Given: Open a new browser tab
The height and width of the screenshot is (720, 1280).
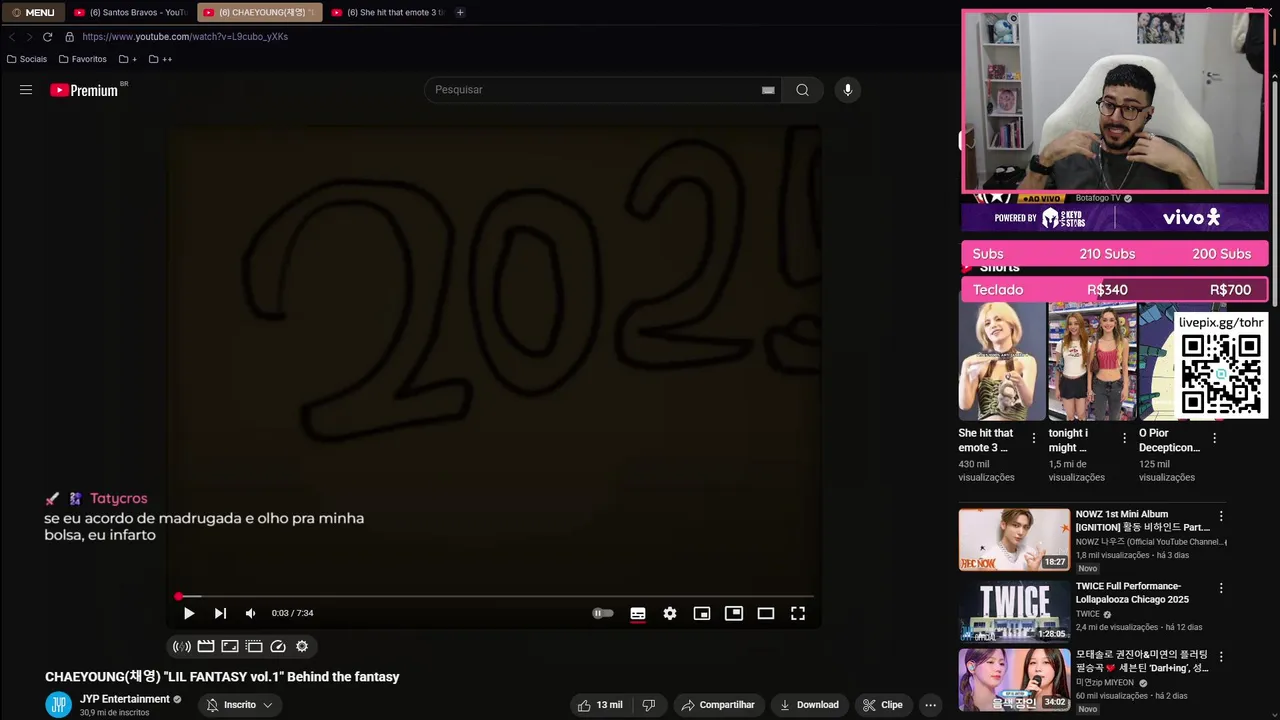Looking at the screenshot, I should coord(460,12).
